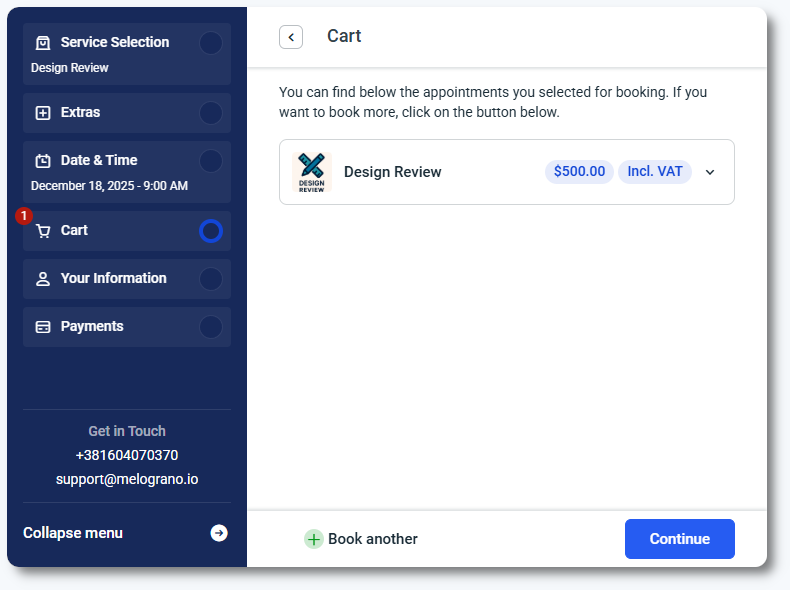Expand the Design Review cart item chevron

click(x=710, y=172)
